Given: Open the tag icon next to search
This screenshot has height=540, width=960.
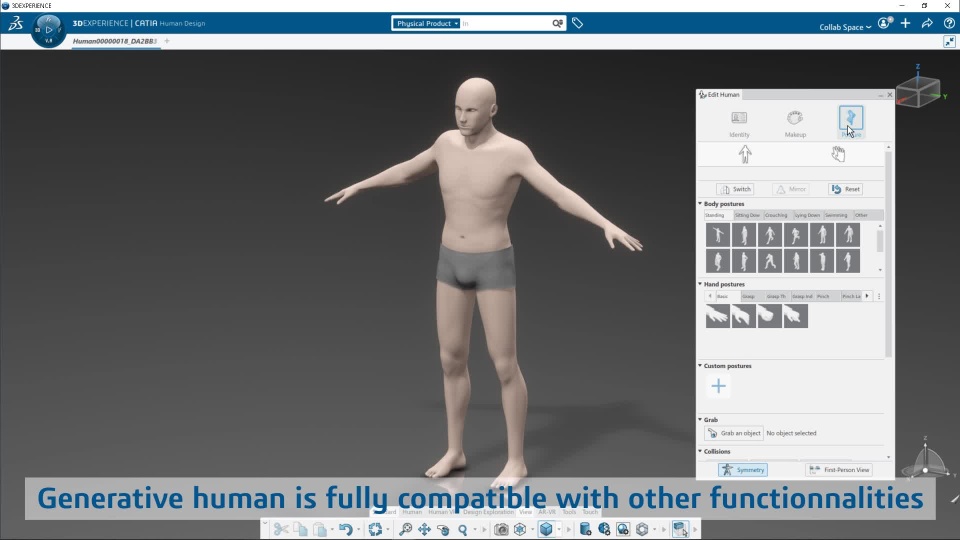Looking at the screenshot, I should pyautogui.click(x=577, y=23).
